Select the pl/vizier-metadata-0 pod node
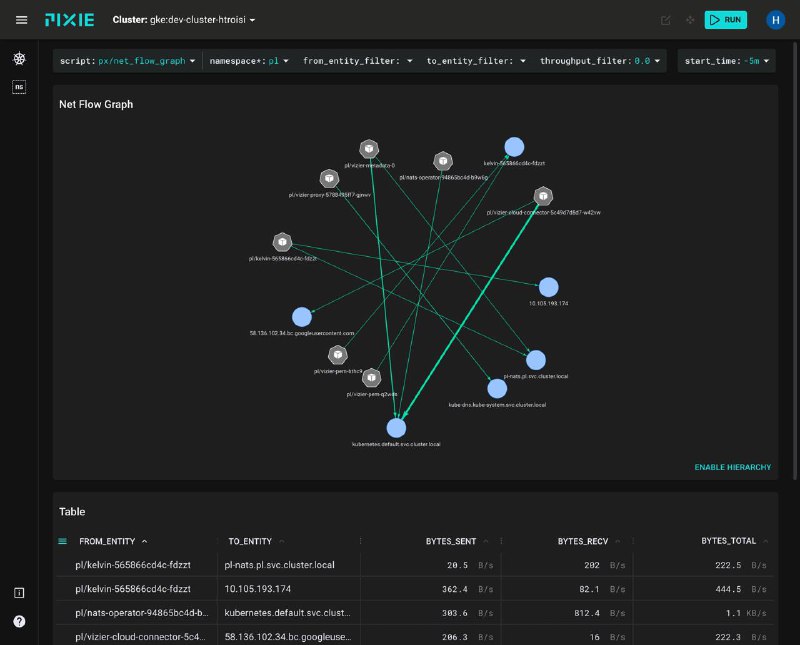The image size is (800, 645). click(x=369, y=148)
